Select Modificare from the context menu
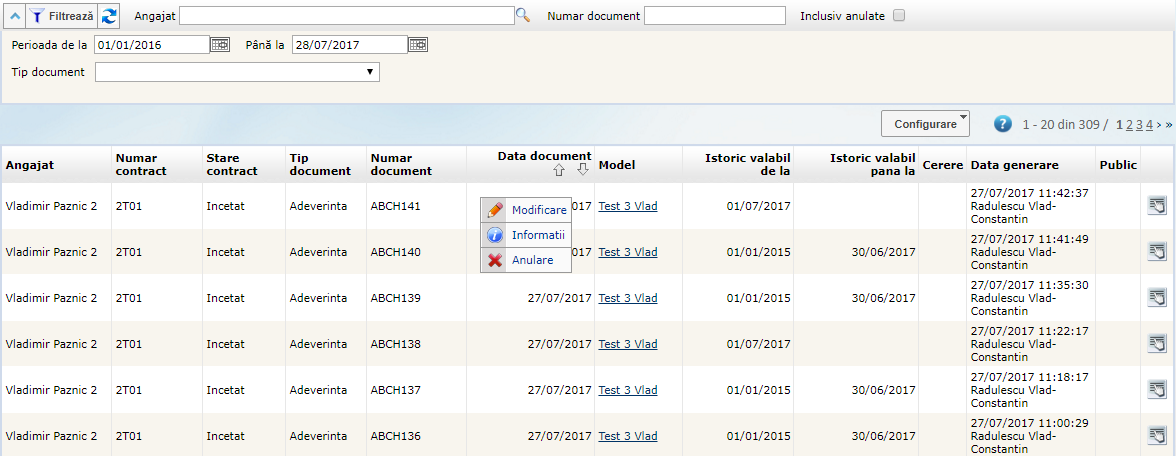The image size is (1176, 456). (x=538, y=210)
